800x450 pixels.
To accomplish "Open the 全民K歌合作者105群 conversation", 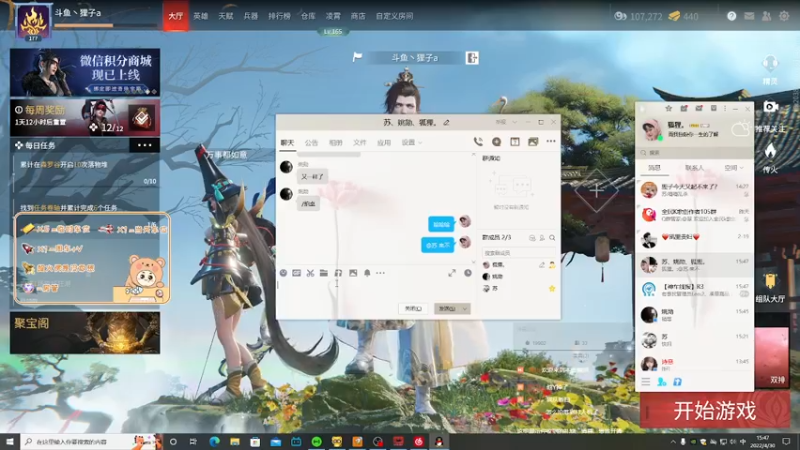I will point(694,215).
